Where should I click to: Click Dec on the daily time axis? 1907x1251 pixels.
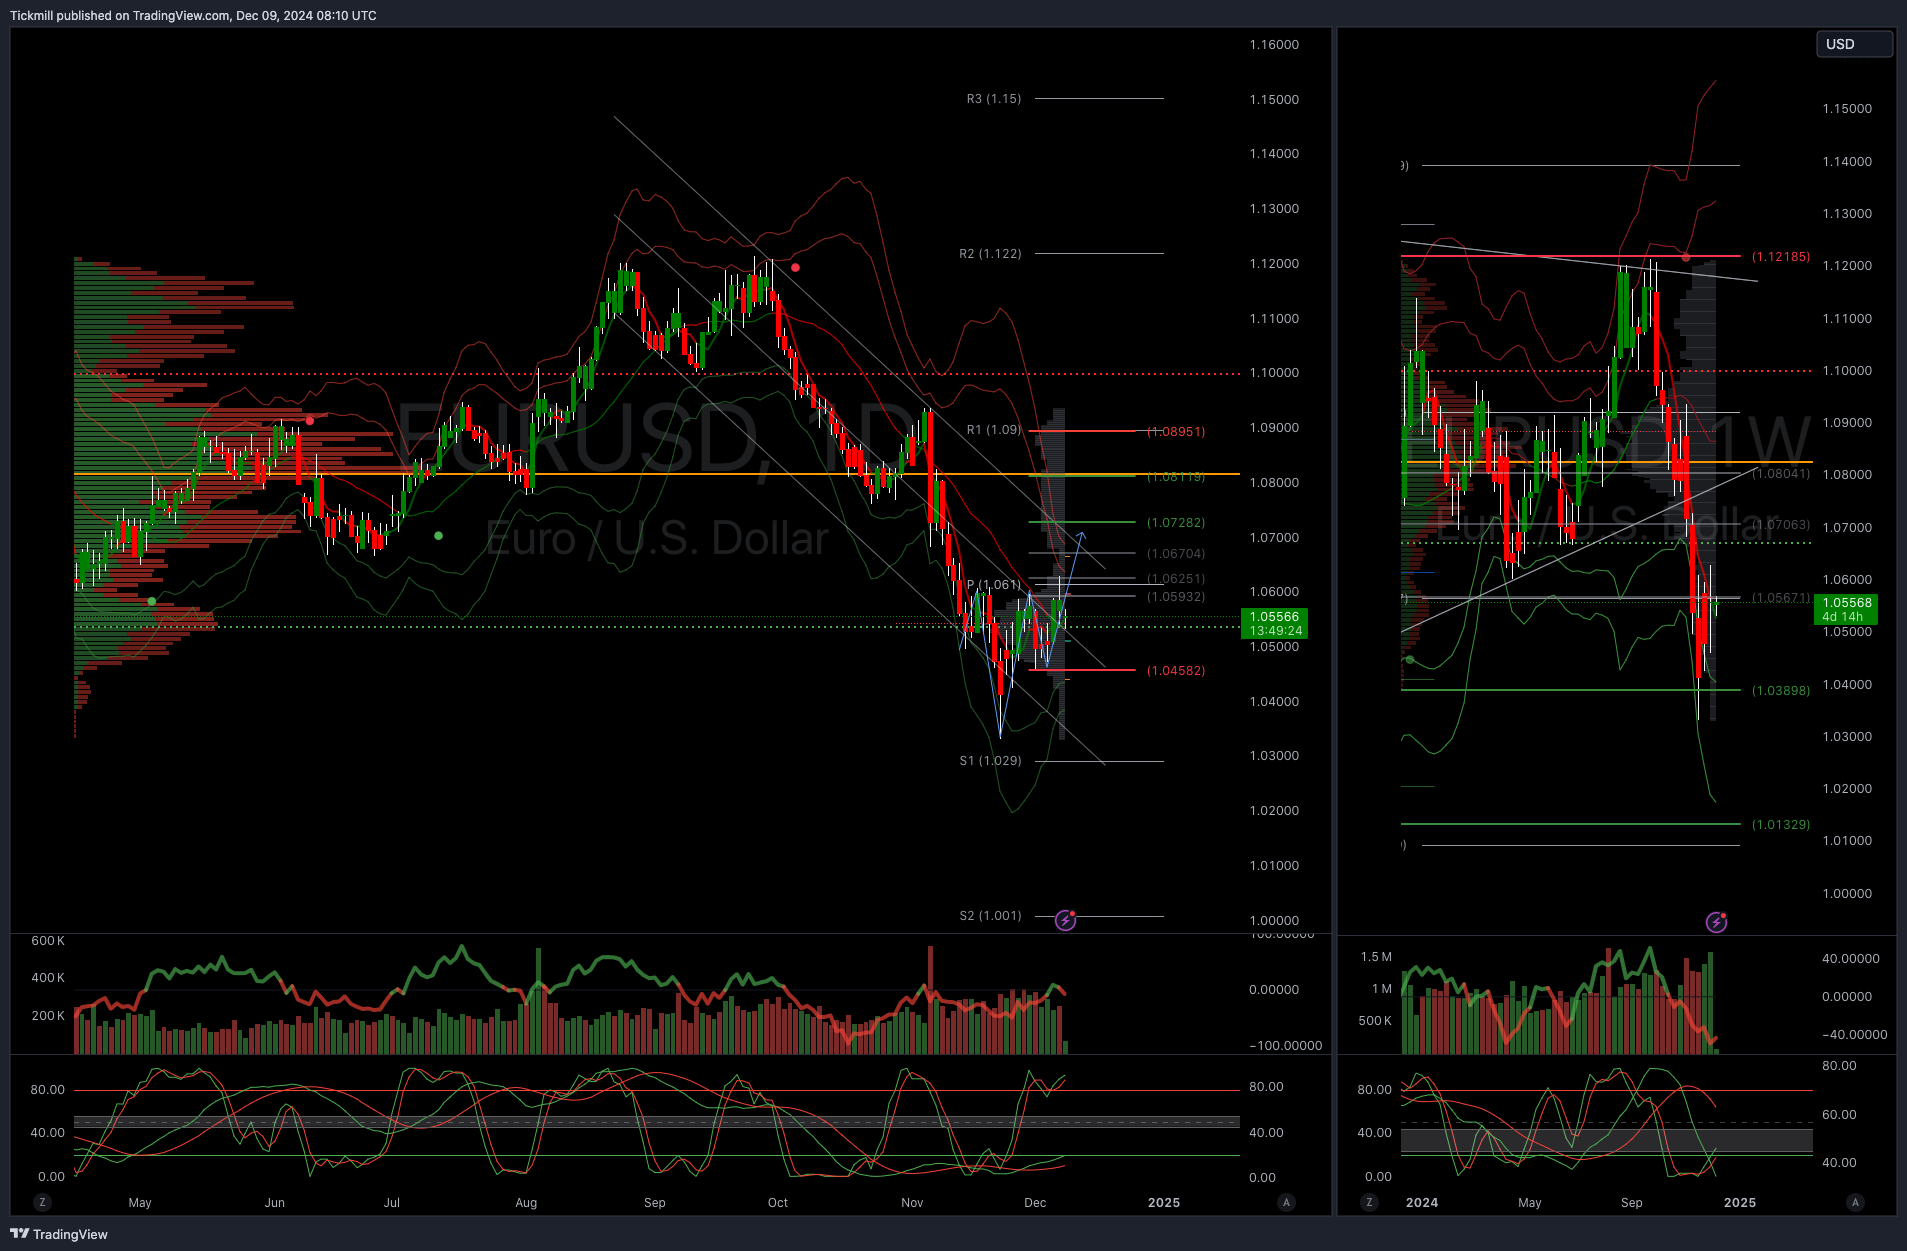[1035, 1203]
